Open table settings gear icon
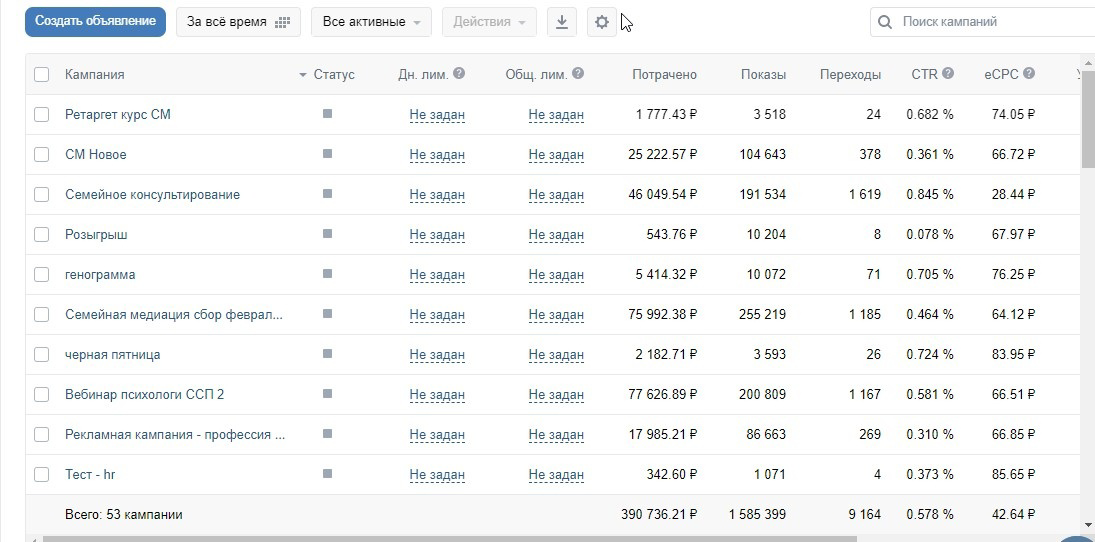This screenshot has width=1095, height=542. [601, 22]
